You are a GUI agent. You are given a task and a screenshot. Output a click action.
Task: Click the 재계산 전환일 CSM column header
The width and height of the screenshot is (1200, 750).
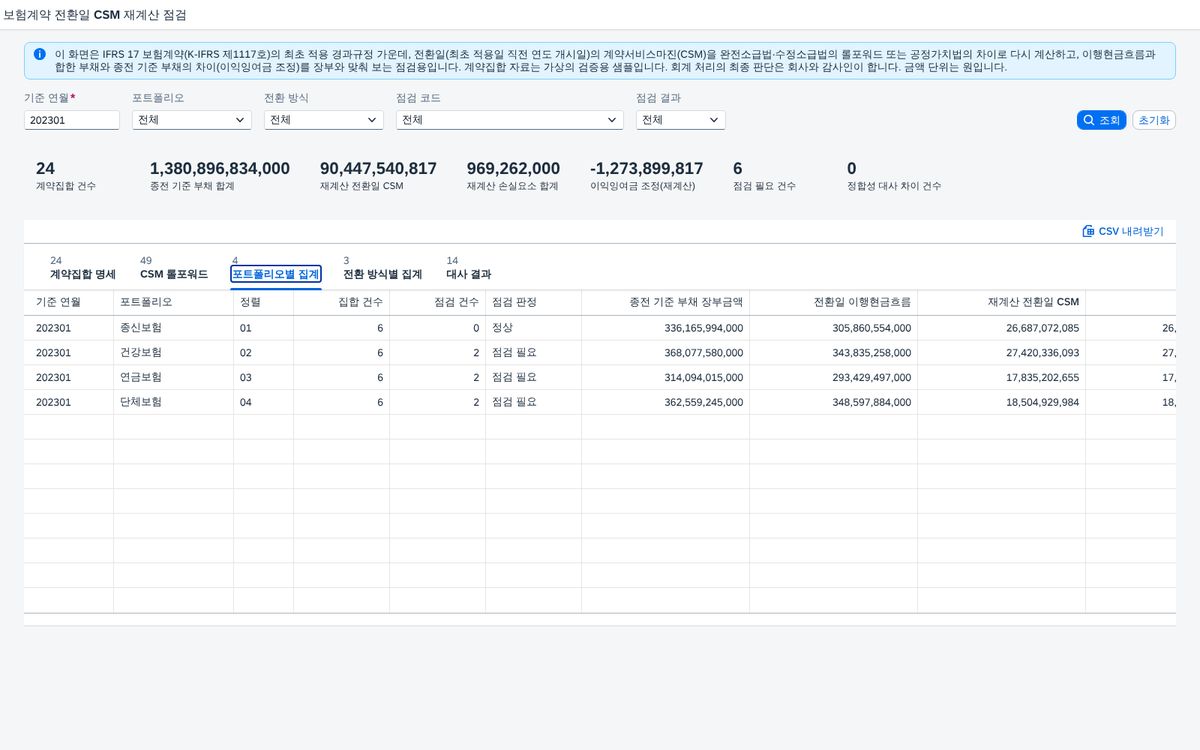[x=1002, y=302]
